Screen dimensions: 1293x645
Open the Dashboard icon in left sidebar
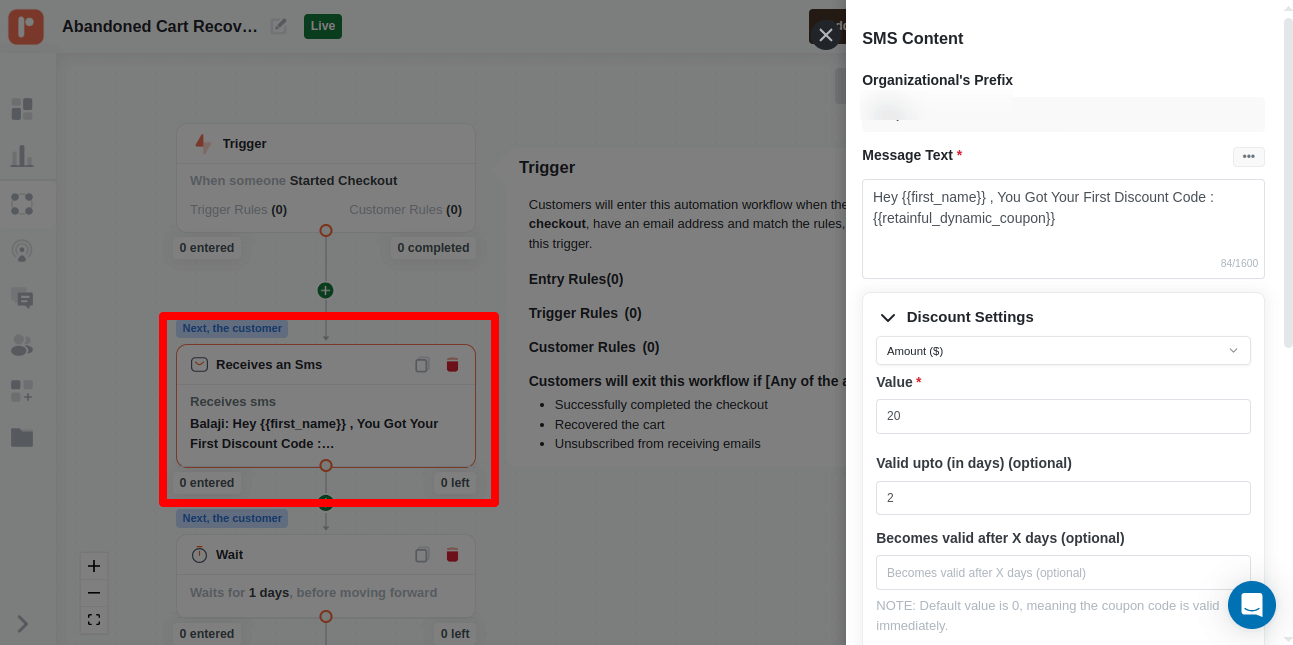tap(22, 108)
